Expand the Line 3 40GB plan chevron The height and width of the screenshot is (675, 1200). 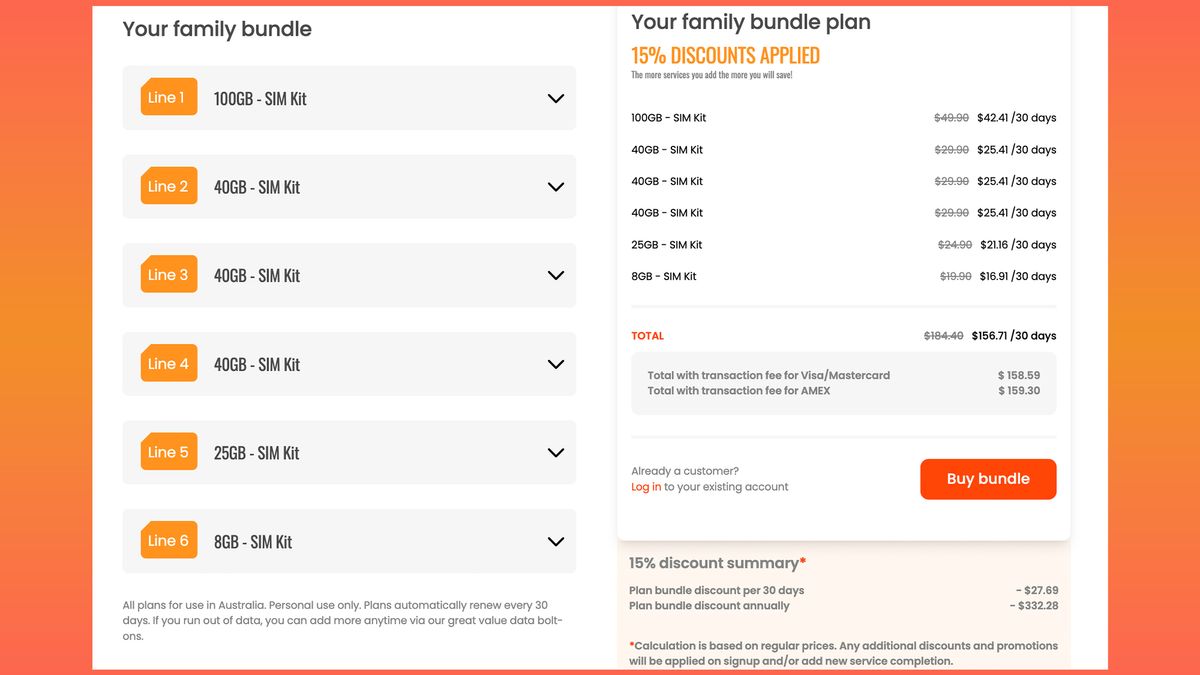[556, 275]
